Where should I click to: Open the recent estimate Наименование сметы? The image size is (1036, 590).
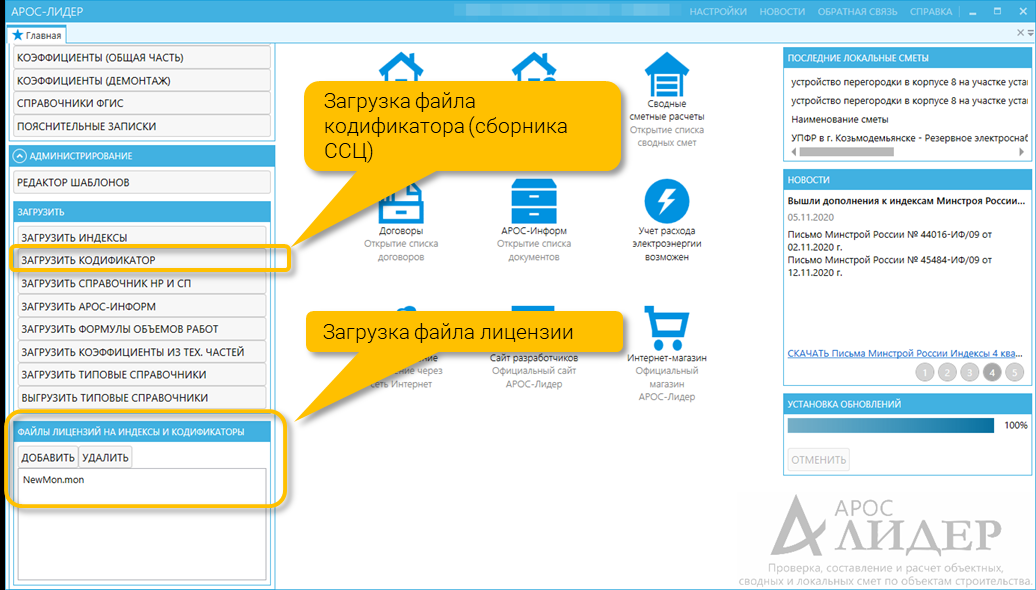(x=840, y=120)
